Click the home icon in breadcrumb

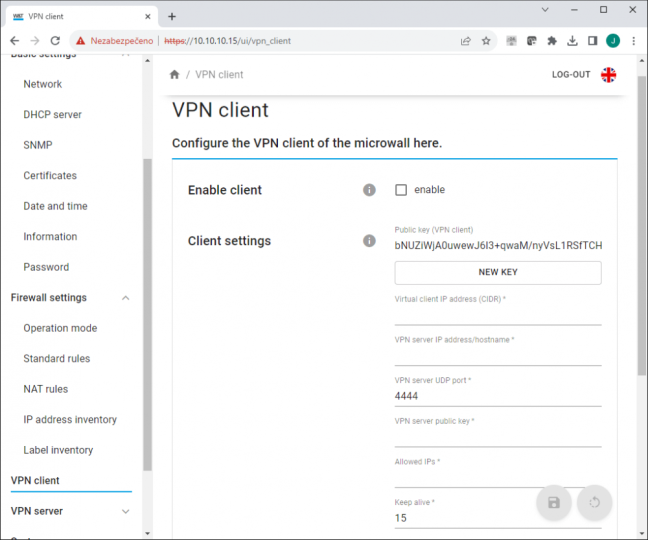pos(174,74)
